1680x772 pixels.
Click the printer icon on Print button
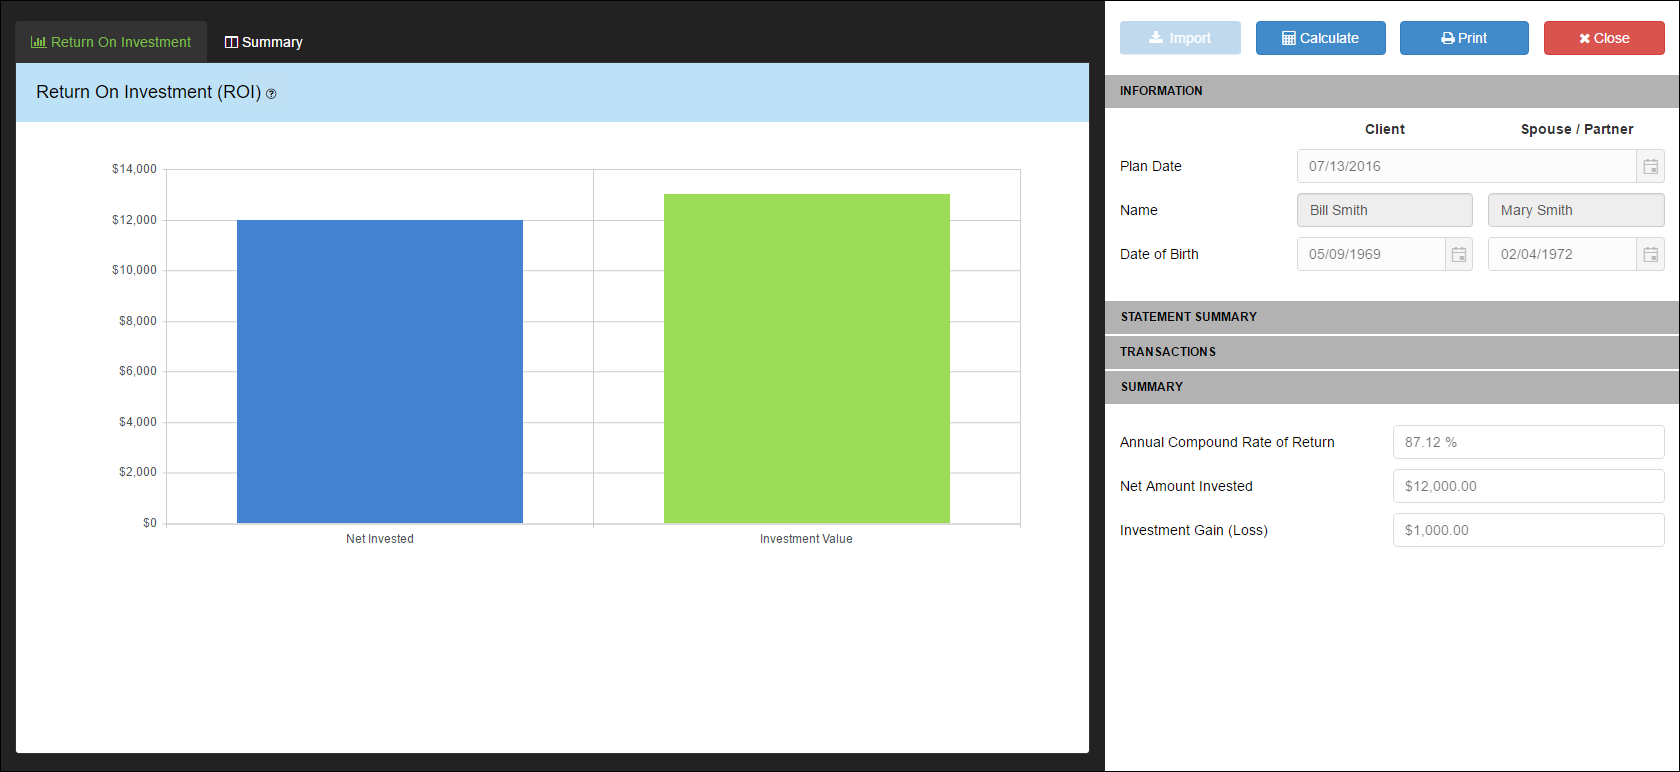tap(1448, 38)
